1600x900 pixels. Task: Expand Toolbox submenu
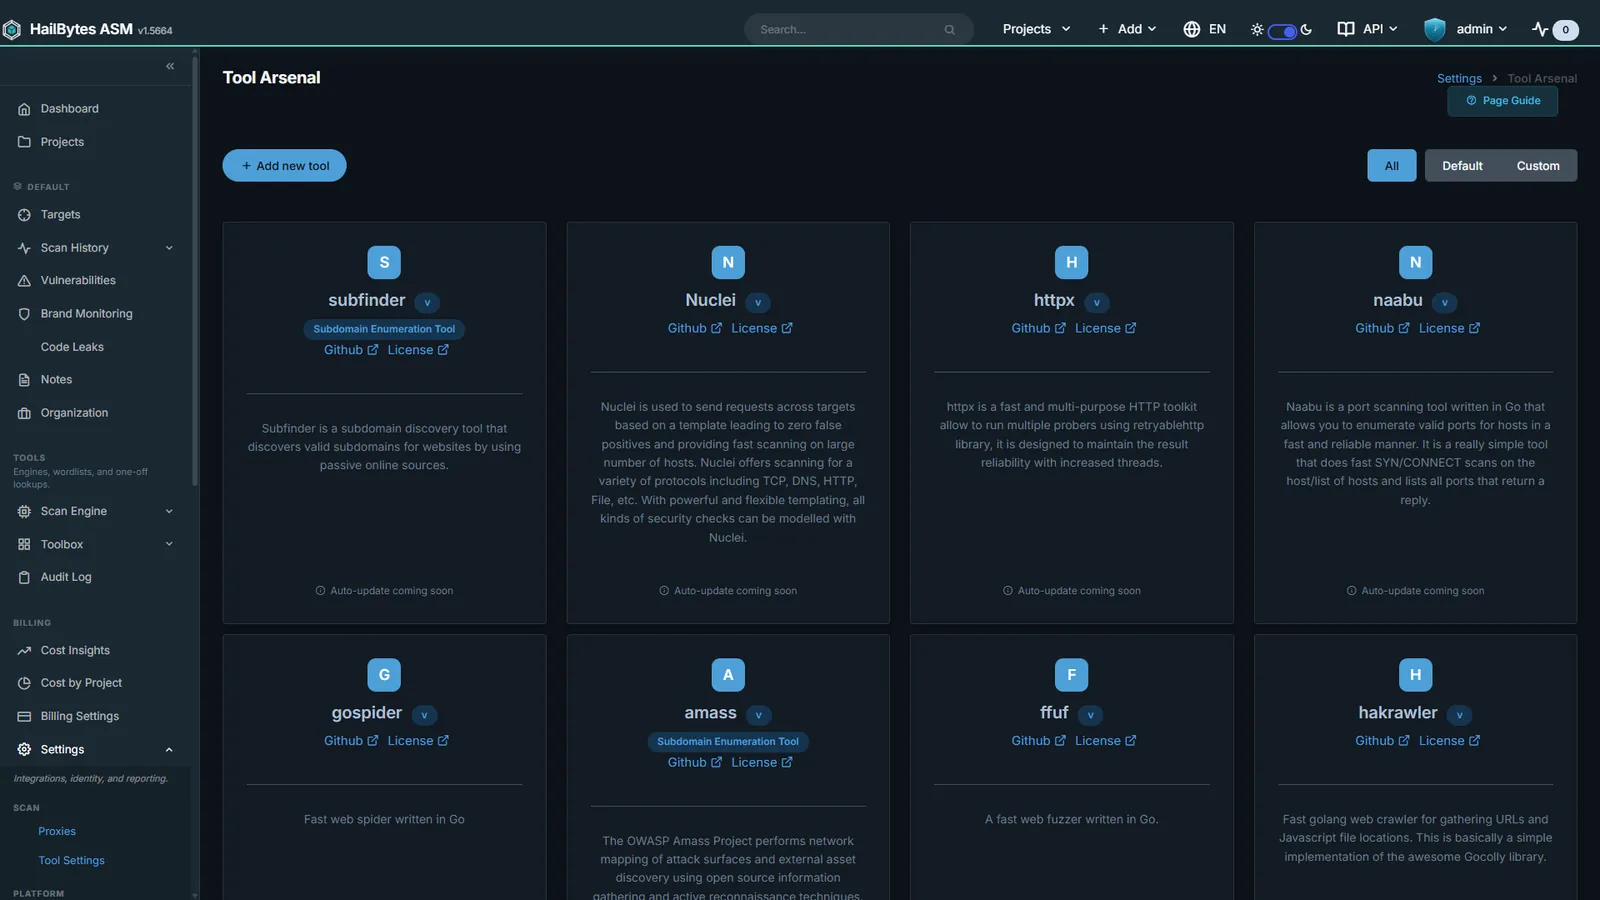[x=169, y=544]
